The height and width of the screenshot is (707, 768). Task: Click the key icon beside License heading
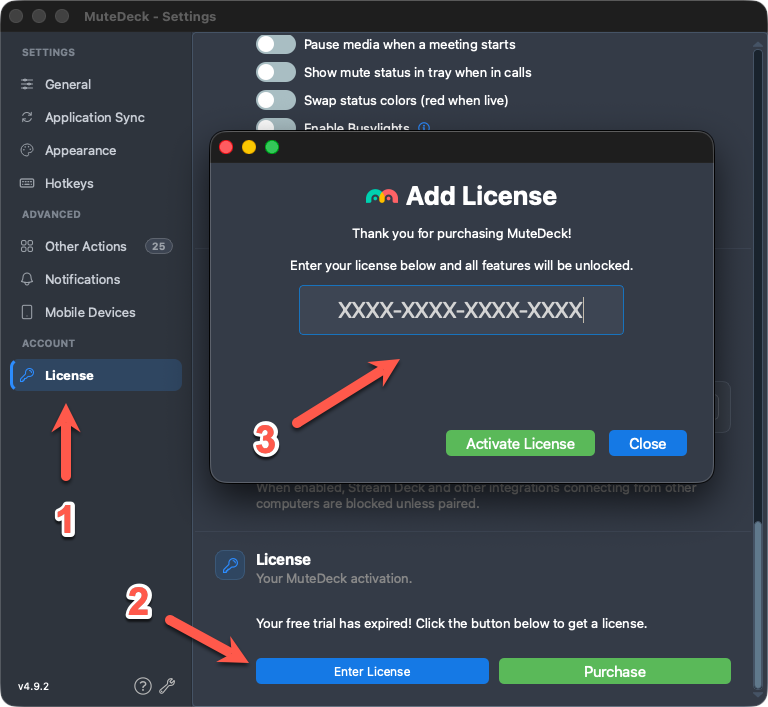click(x=230, y=565)
